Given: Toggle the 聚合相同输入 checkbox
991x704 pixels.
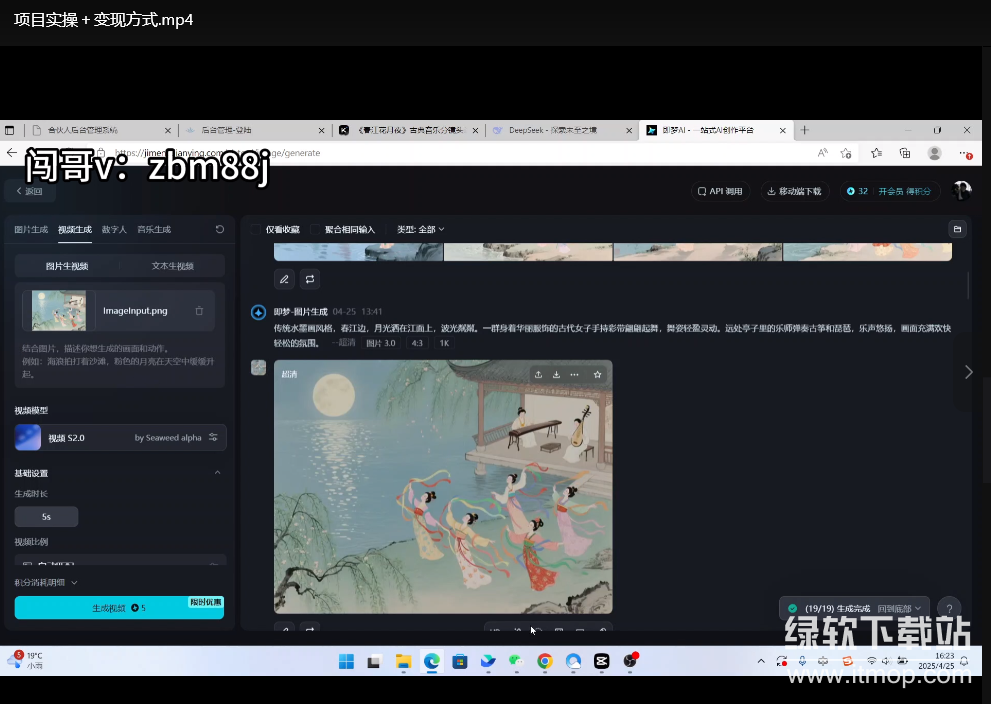Looking at the screenshot, I should coord(316,229).
